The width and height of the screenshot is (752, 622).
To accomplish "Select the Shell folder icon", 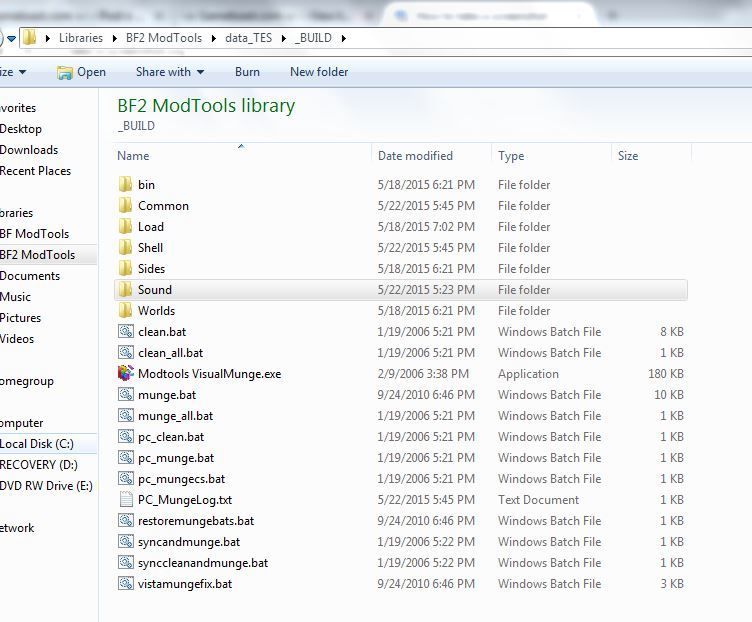I will pos(125,248).
